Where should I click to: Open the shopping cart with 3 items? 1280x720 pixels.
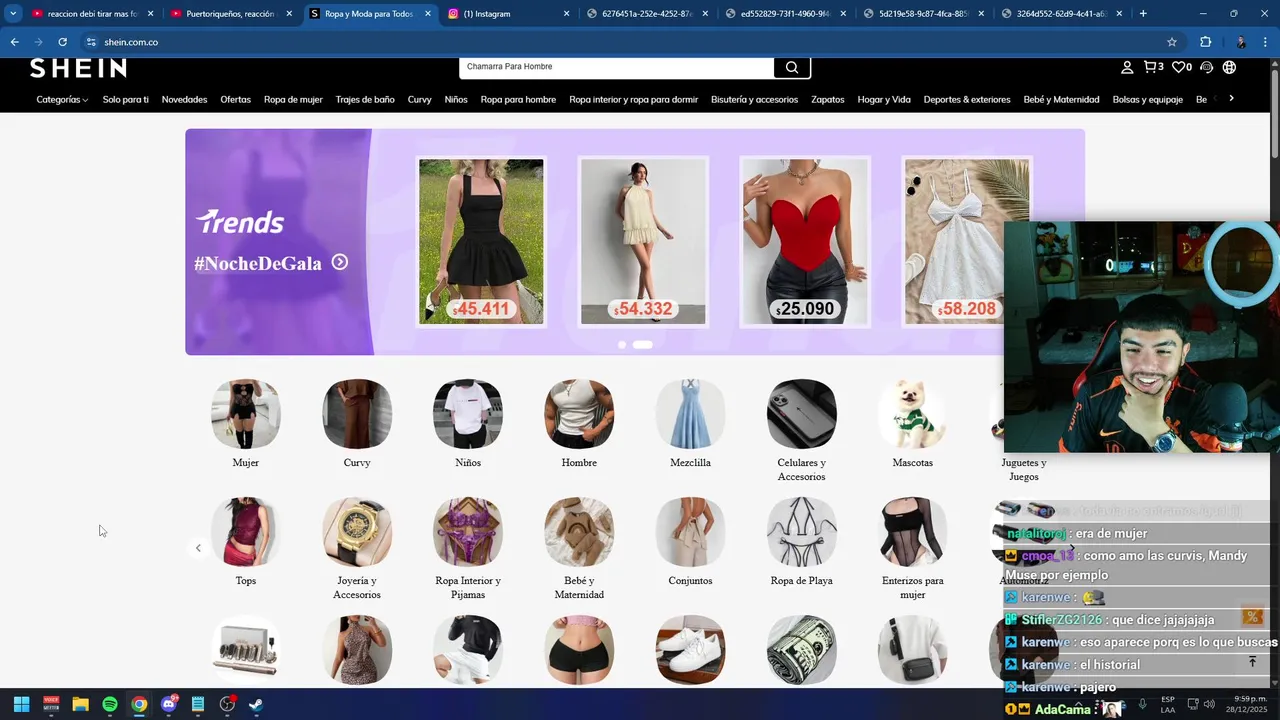[1153, 67]
